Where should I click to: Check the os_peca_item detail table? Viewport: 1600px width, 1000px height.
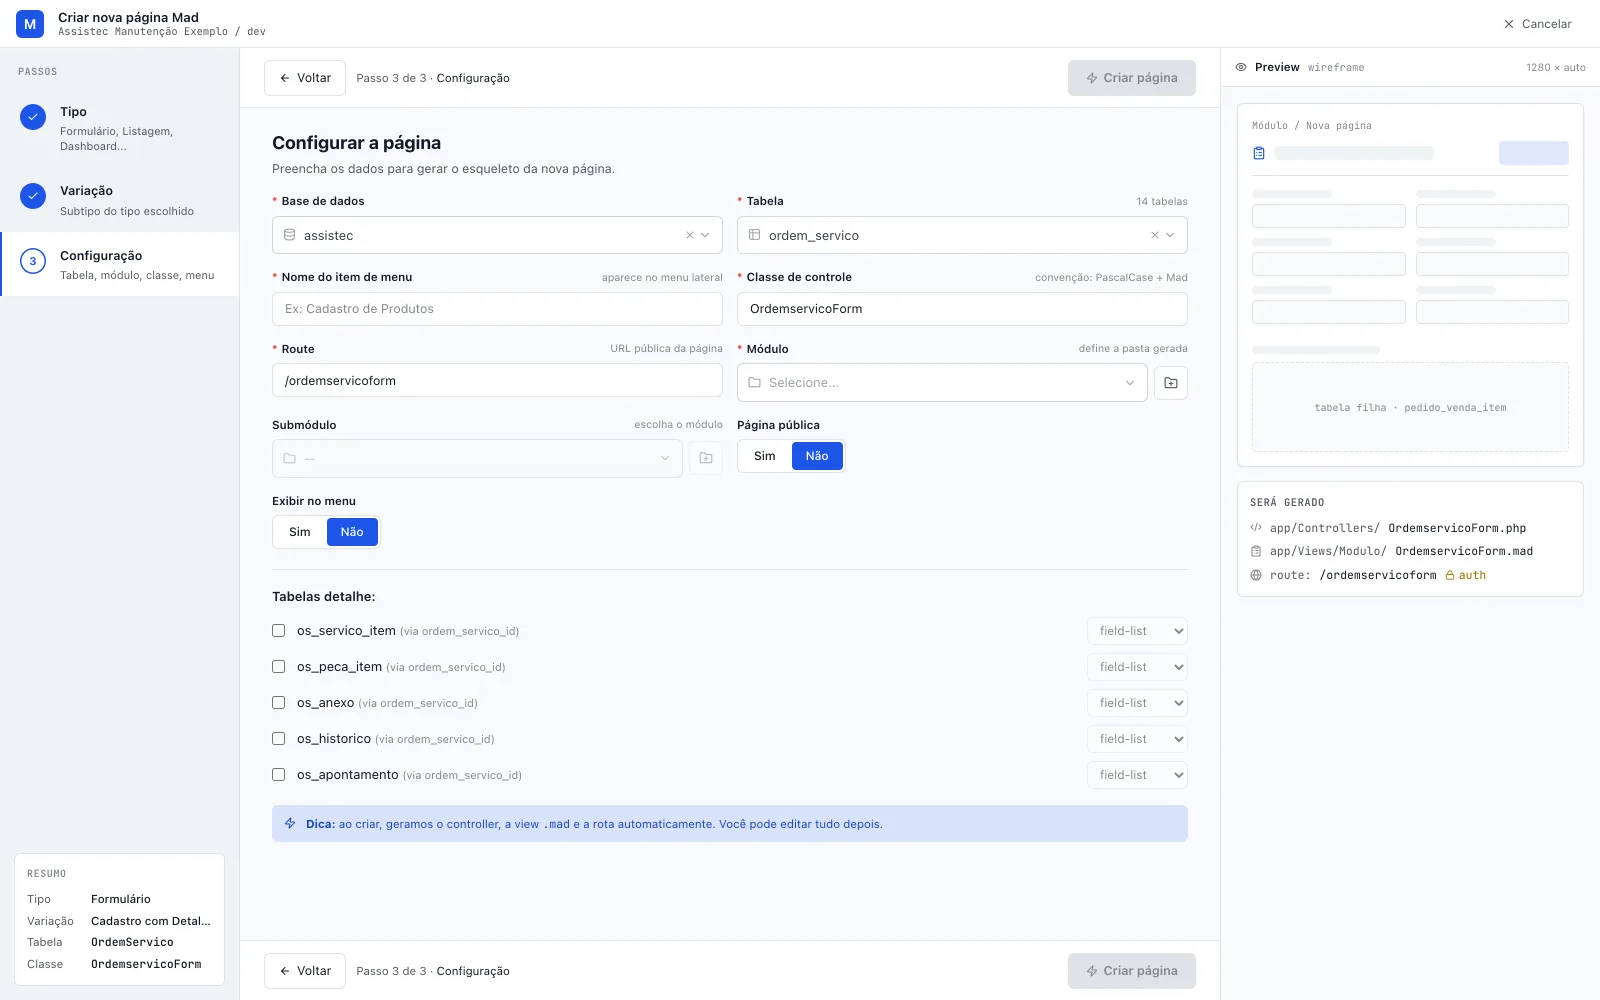279,667
